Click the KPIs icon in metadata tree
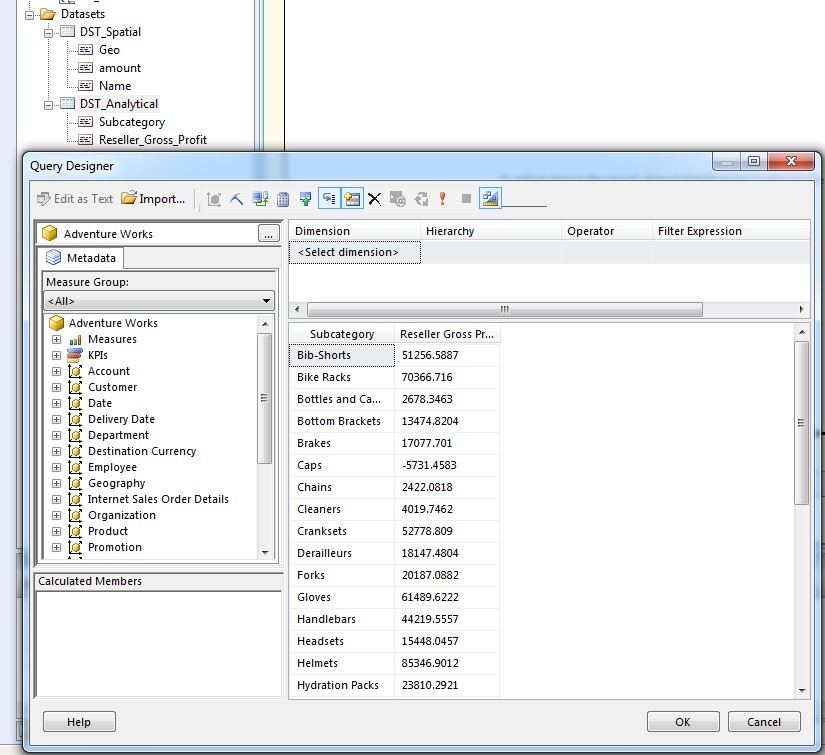The height and width of the screenshot is (755, 825). [x=75, y=355]
